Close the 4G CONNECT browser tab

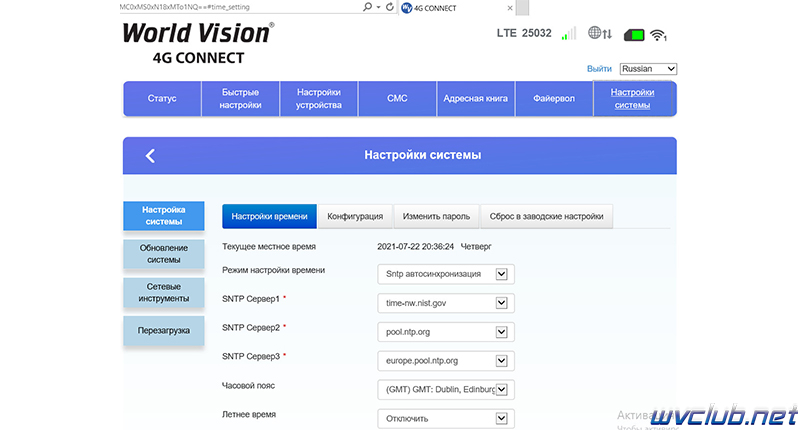point(510,8)
